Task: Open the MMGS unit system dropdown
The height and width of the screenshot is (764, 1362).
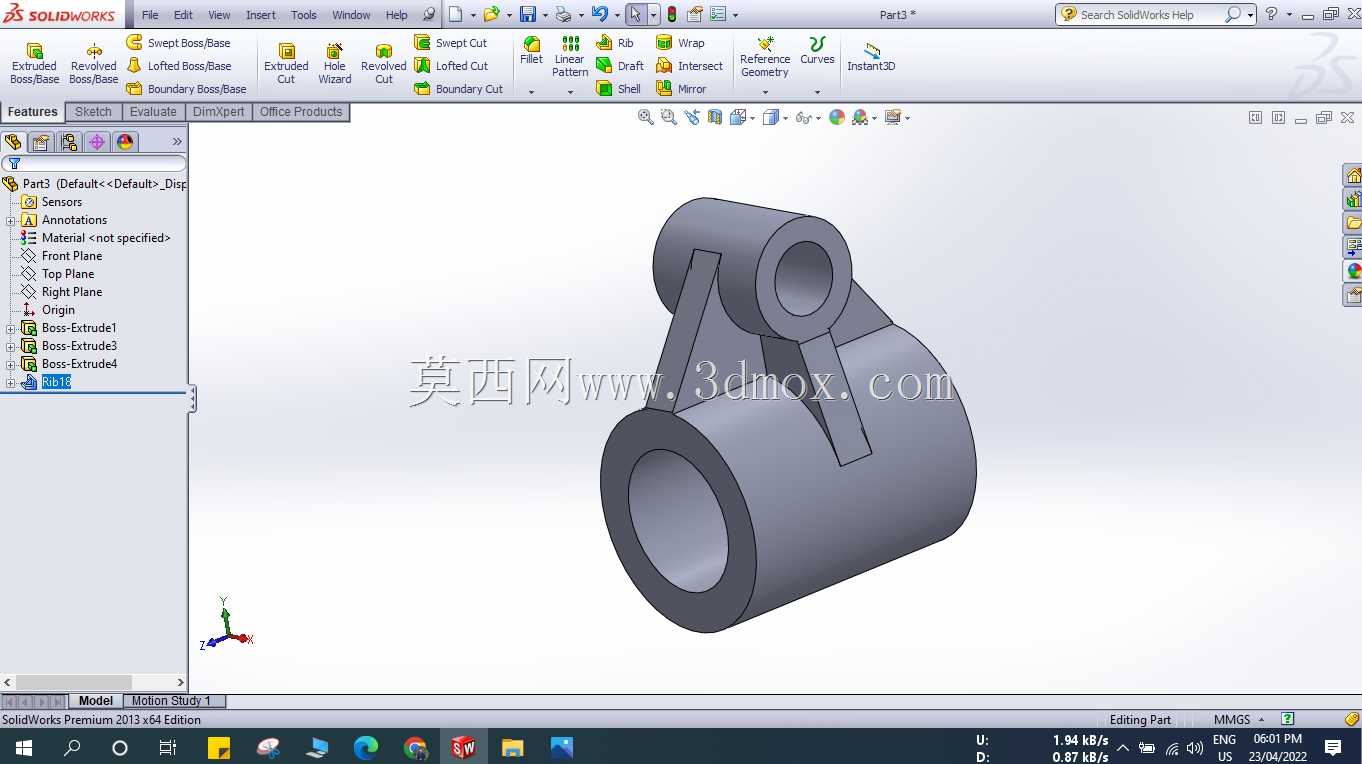Action: tap(1239, 719)
